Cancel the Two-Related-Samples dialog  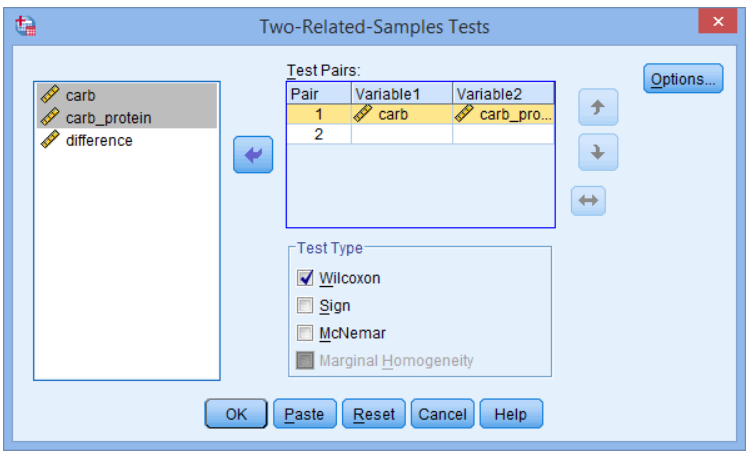pyautogui.click(x=443, y=414)
